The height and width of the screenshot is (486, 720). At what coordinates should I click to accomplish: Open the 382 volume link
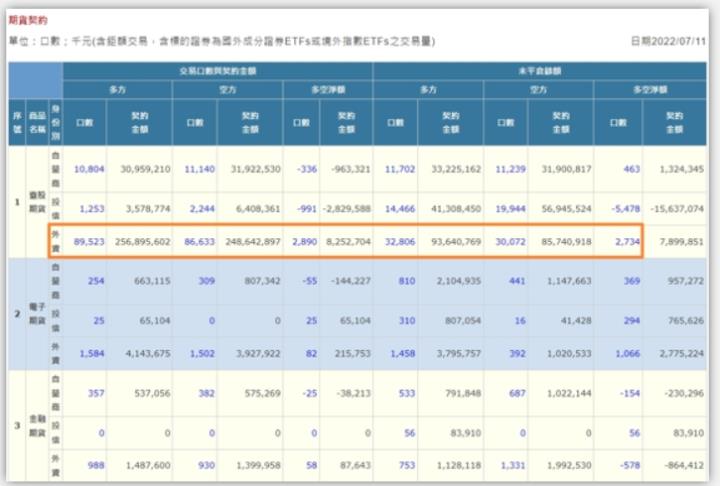(x=206, y=393)
